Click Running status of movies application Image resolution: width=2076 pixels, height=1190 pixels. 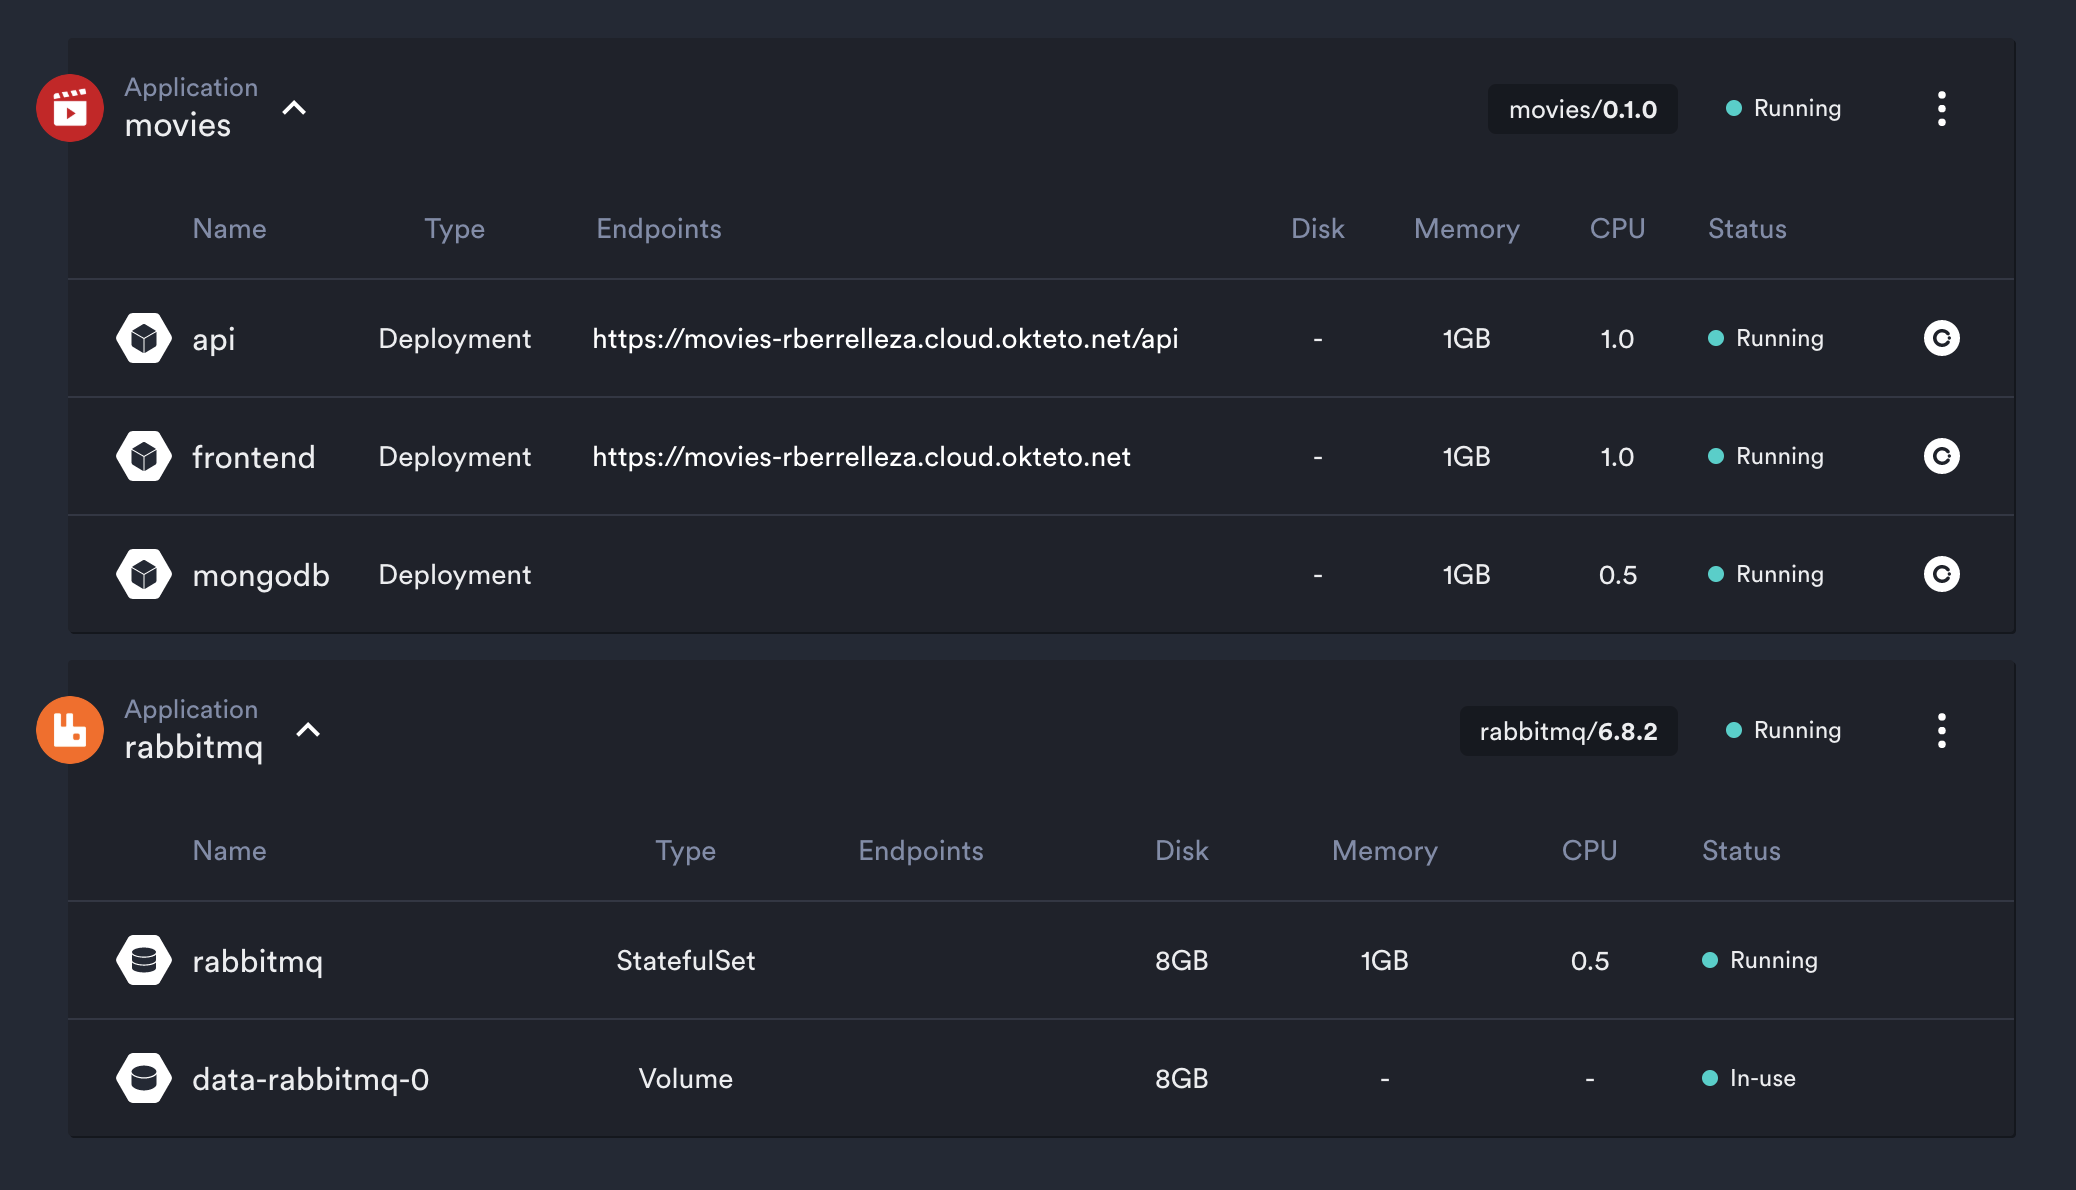1784,108
